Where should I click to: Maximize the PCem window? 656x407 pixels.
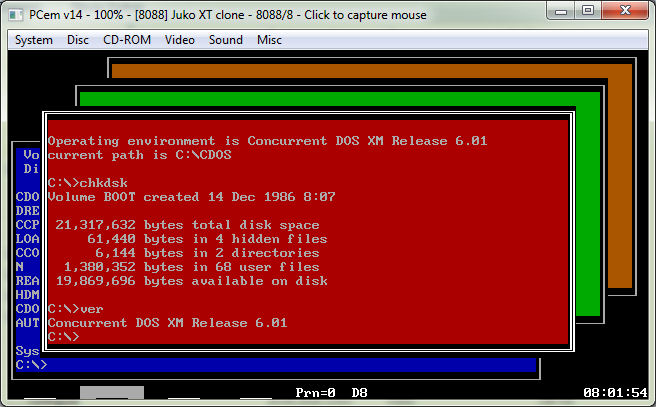(588, 11)
